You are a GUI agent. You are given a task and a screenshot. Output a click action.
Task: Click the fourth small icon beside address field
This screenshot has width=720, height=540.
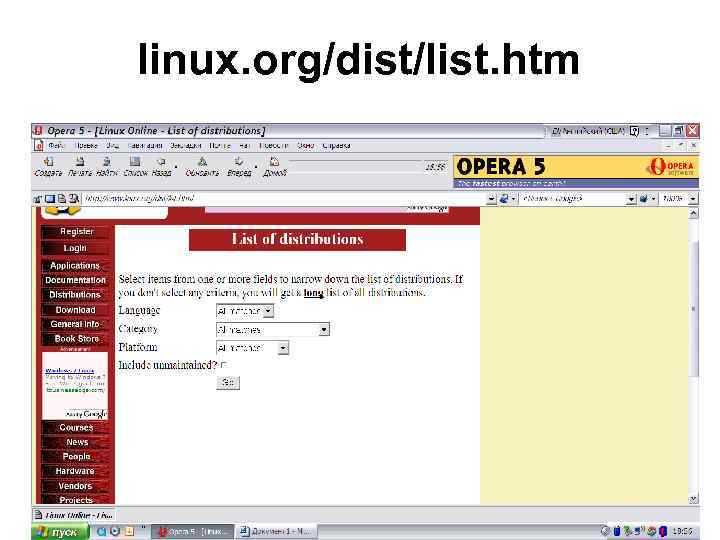click(74, 199)
